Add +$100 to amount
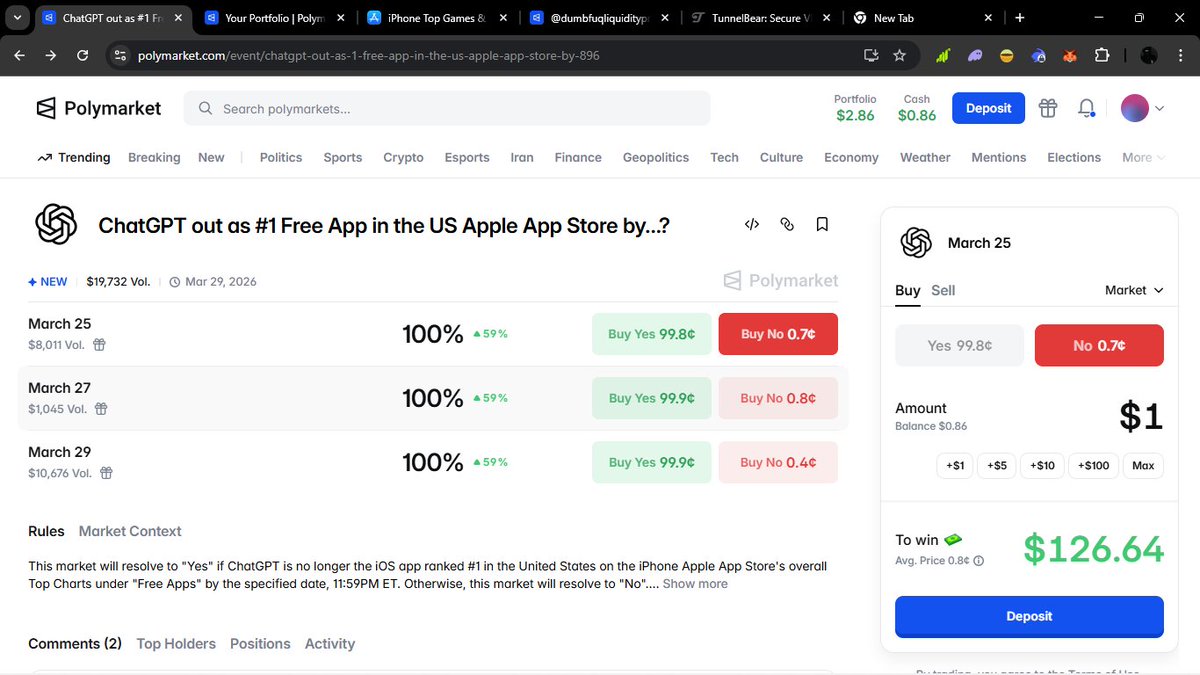 click(x=1094, y=465)
